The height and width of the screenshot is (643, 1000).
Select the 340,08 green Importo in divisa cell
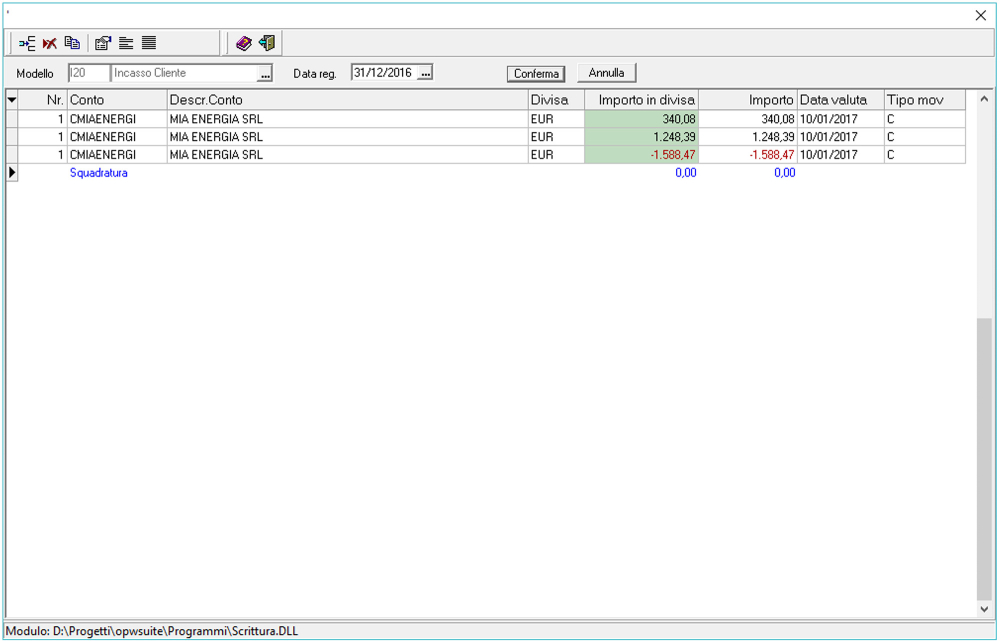(x=641, y=119)
